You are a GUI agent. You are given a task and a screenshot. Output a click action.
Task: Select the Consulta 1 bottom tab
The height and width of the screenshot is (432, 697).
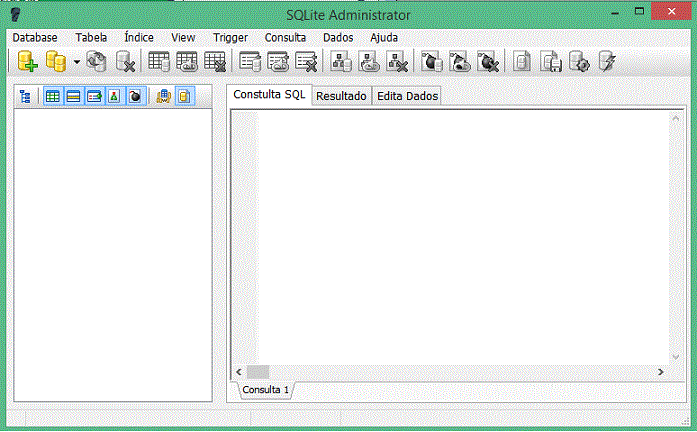(x=265, y=390)
